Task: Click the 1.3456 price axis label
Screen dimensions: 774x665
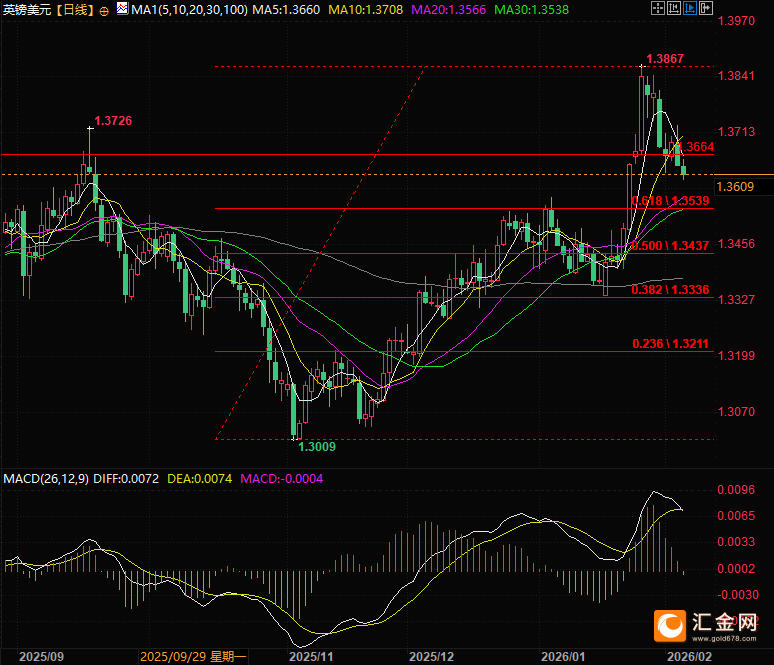Action: coord(736,243)
